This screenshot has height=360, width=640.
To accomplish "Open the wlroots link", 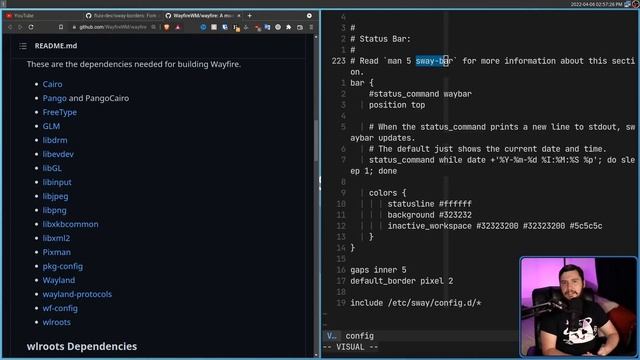I will pyautogui.click(x=56, y=322).
